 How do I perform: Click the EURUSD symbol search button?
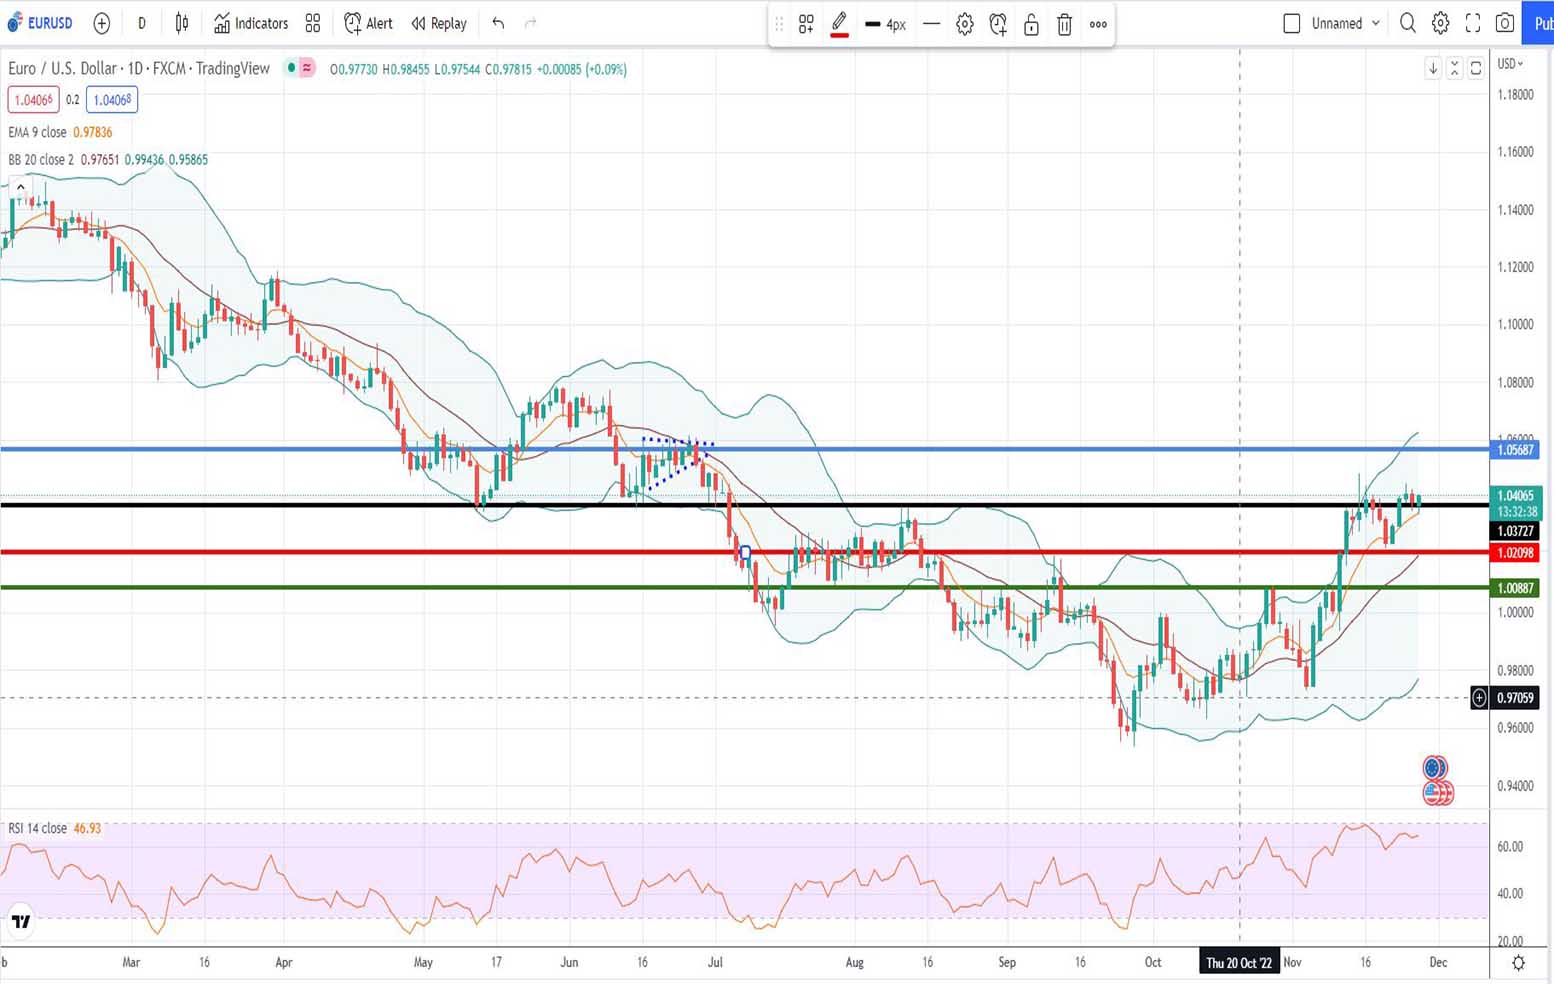point(41,23)
